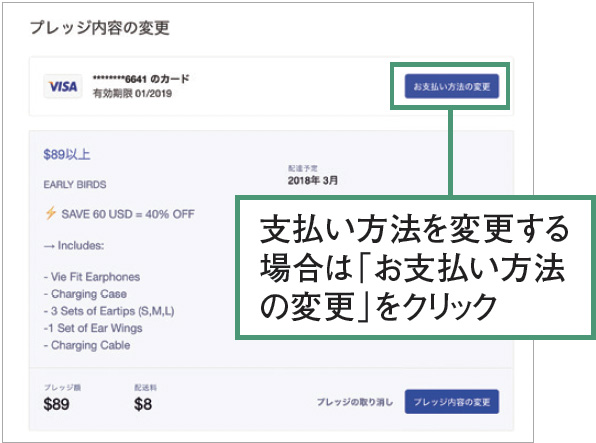Click the card expiry text 有効期限 01/2019
The image size is (596, 443).
(x=132, y=93)
